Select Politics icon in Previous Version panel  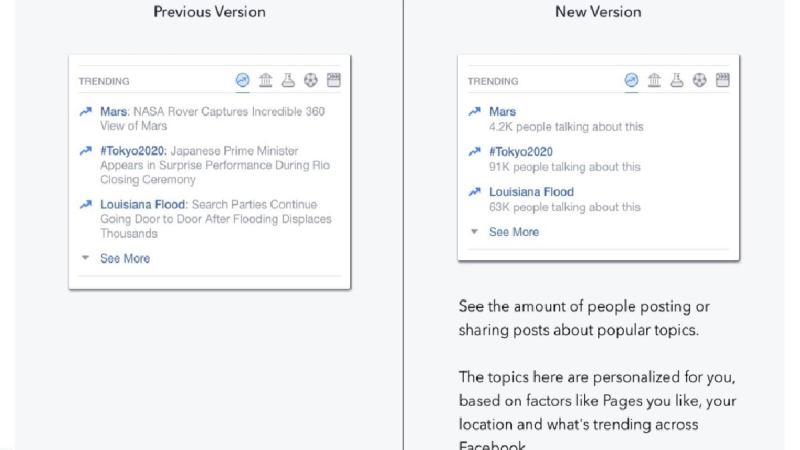[x=265, y=80]
